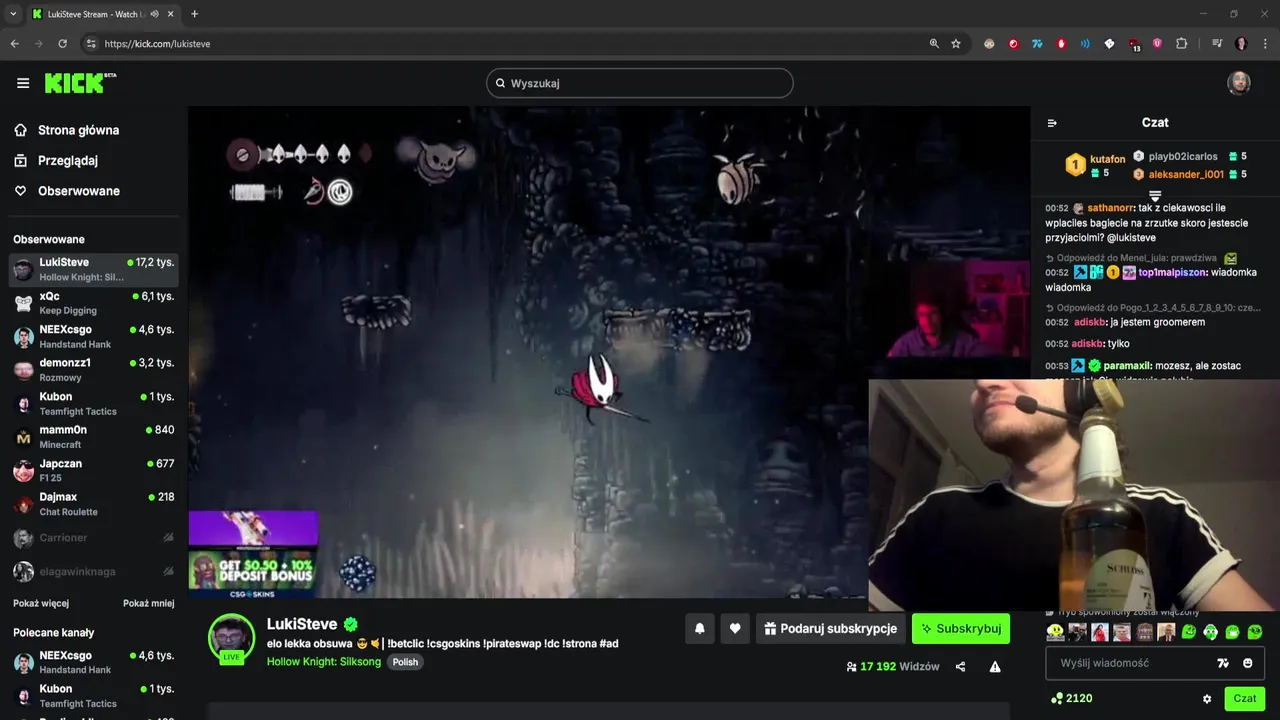Open Hollow Knight: Silksong category link
Viewport: 1280px width, 720px height.
[x=324, y=662]
